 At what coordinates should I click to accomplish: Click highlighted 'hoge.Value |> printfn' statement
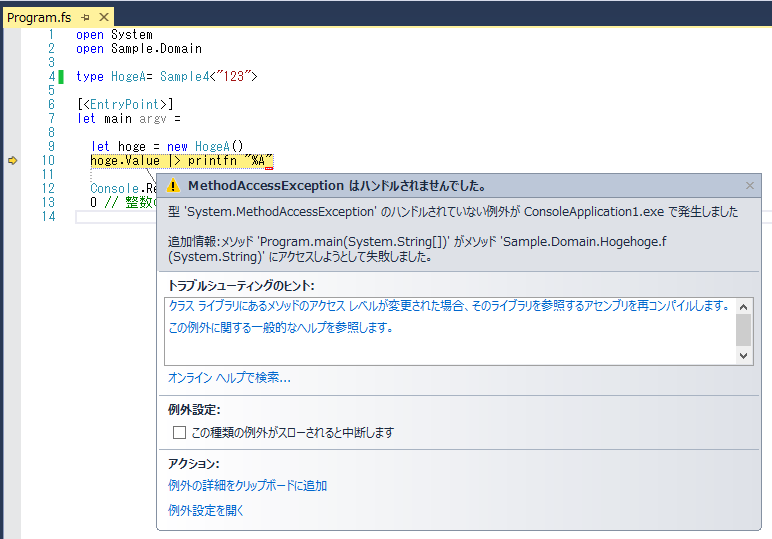(182, 160)
